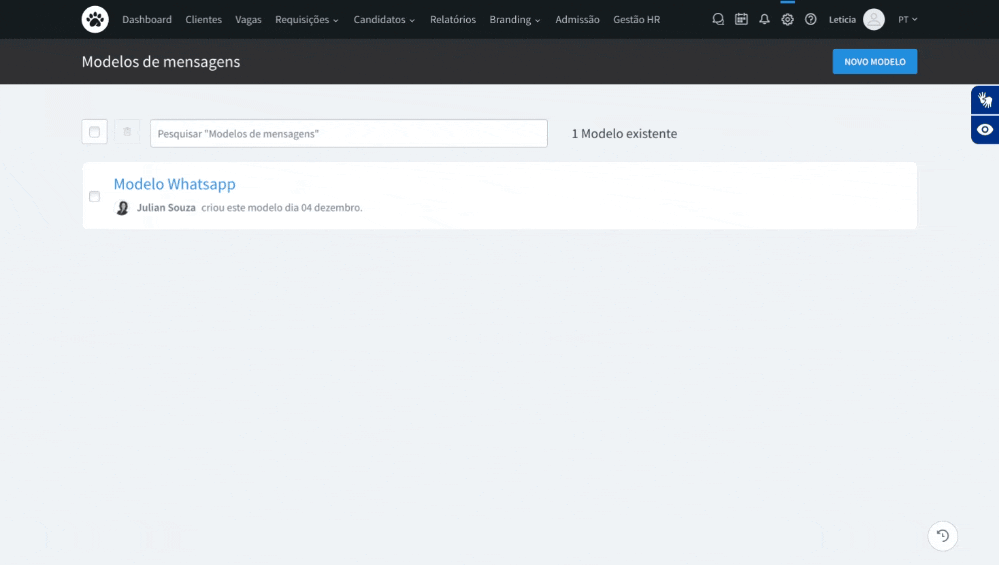Click Julian Souza author name

click(x=166, y=208)
